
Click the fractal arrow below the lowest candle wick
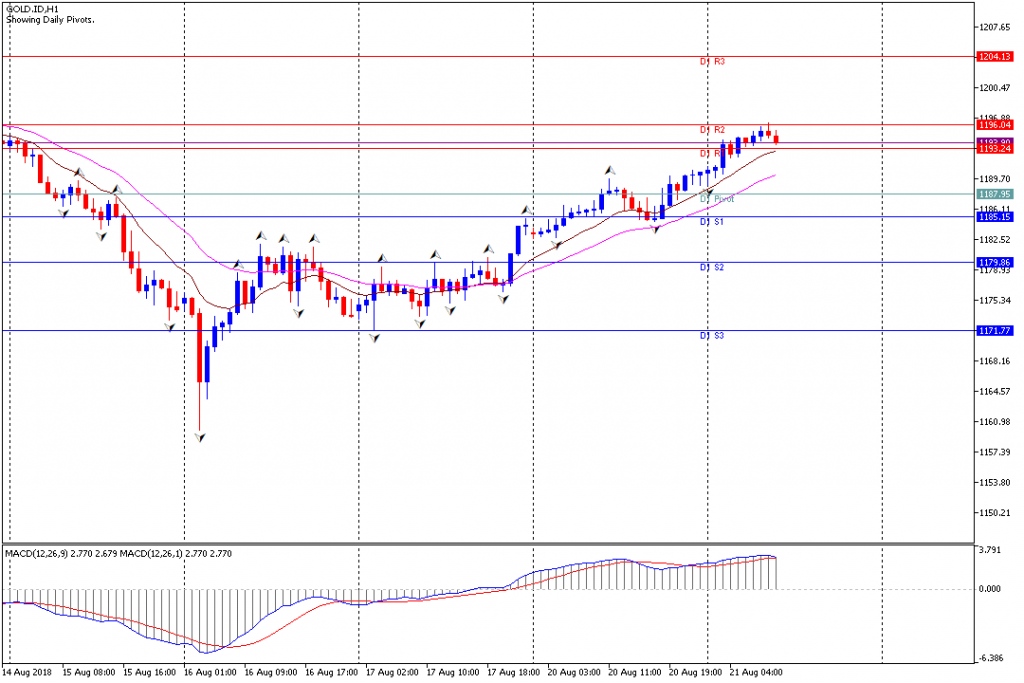(200, 437)
